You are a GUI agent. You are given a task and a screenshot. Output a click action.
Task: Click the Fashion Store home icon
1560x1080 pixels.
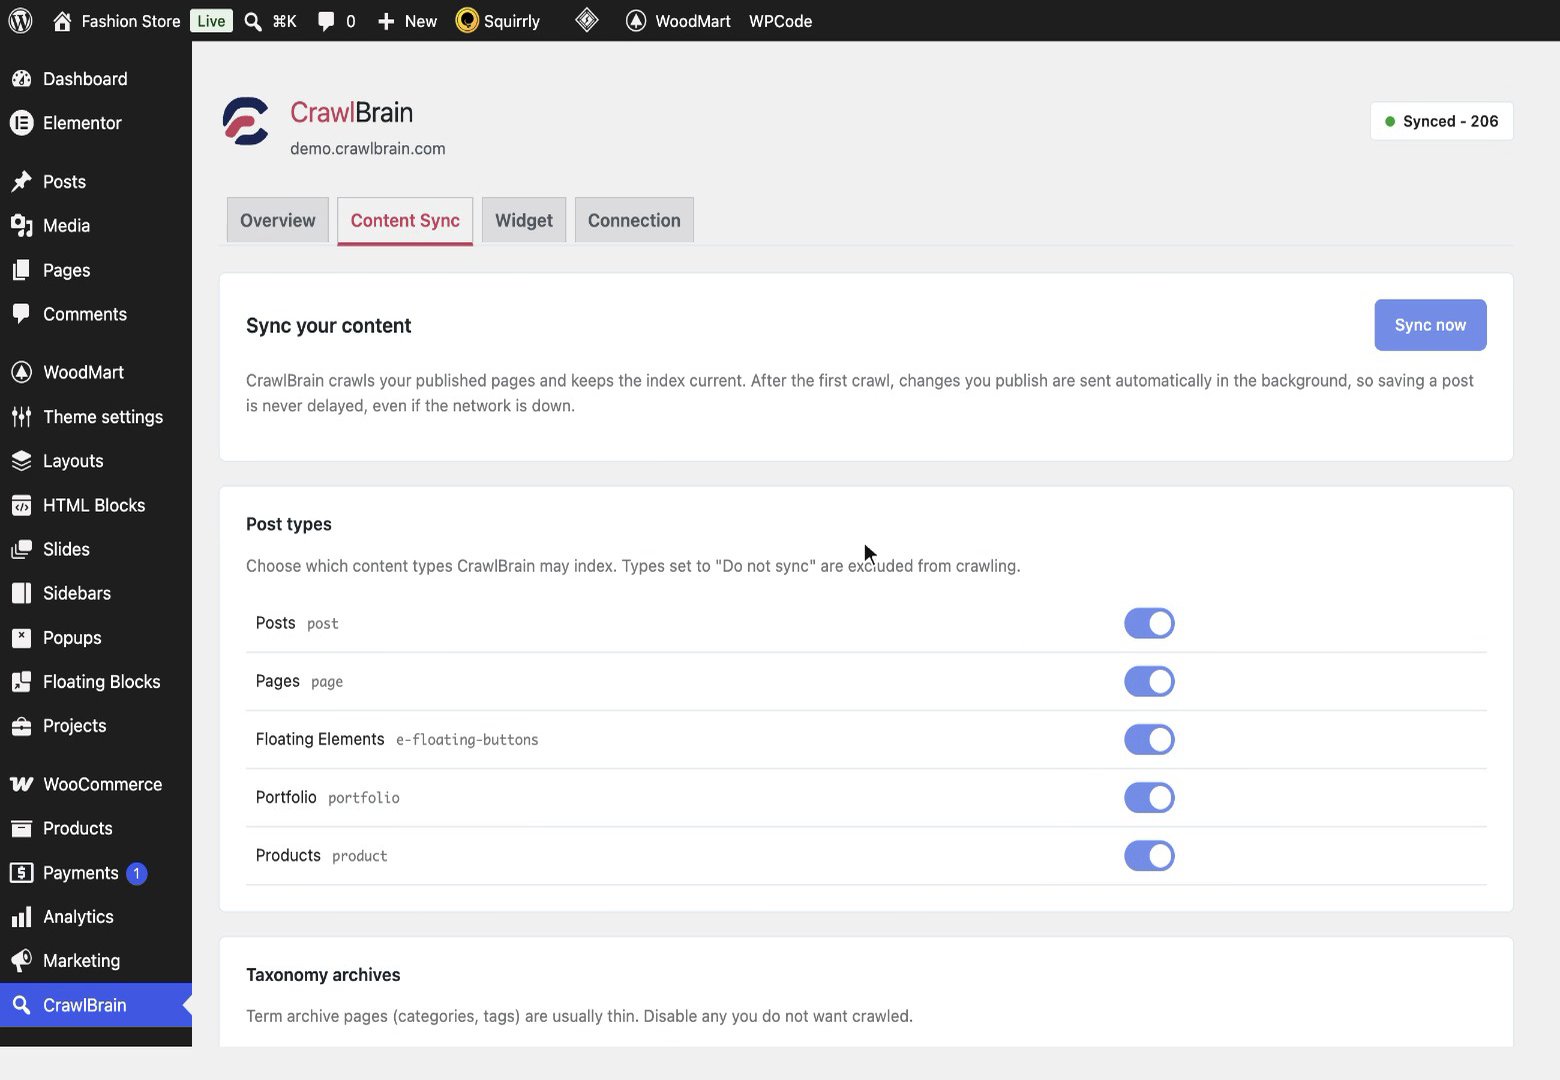(x=62, y=21)
